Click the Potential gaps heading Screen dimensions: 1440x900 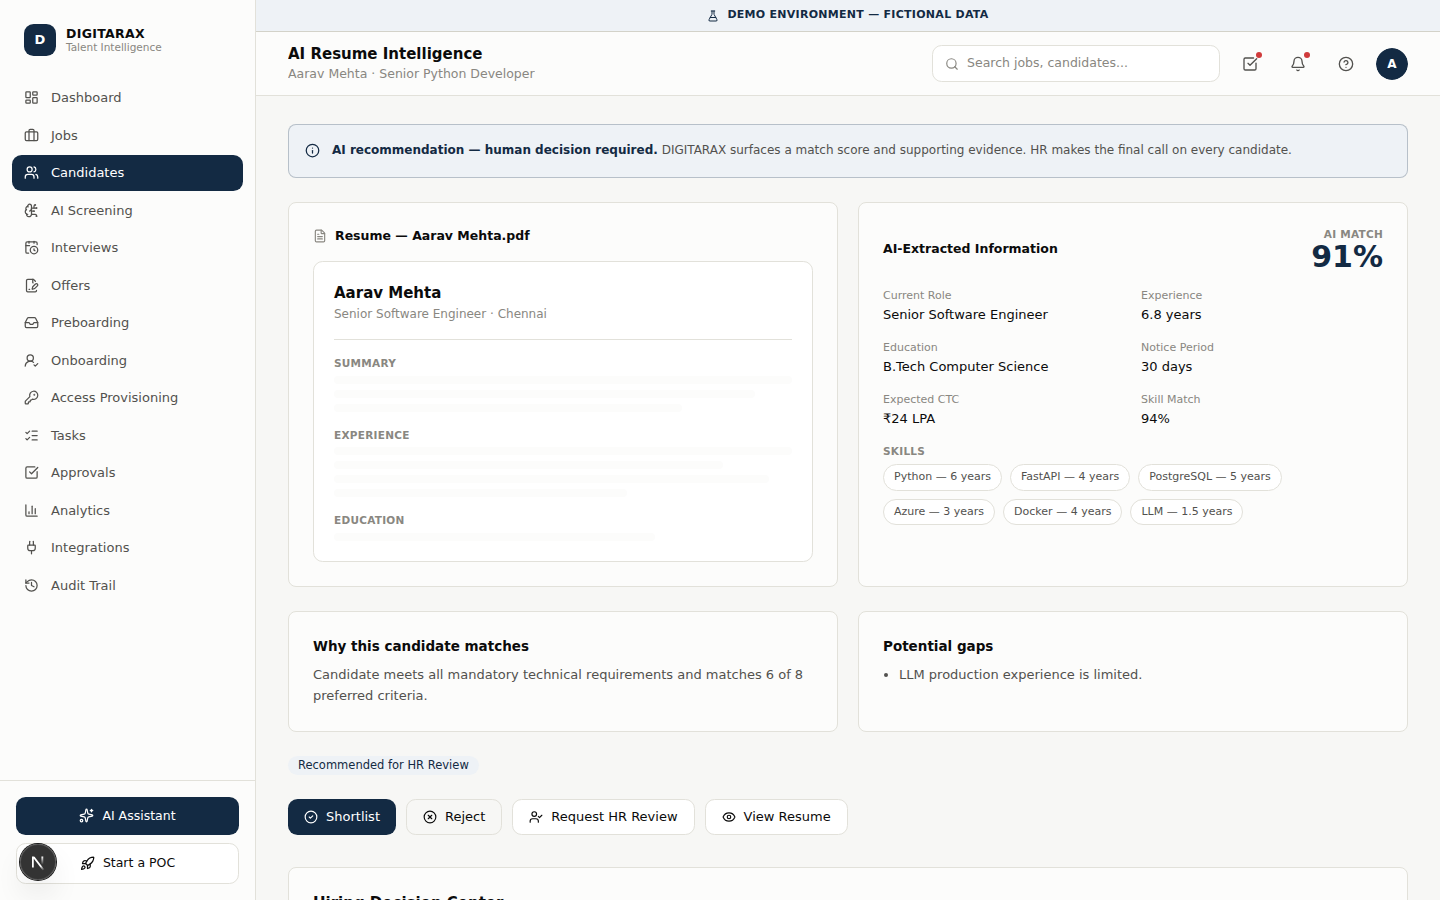point(938,646)
